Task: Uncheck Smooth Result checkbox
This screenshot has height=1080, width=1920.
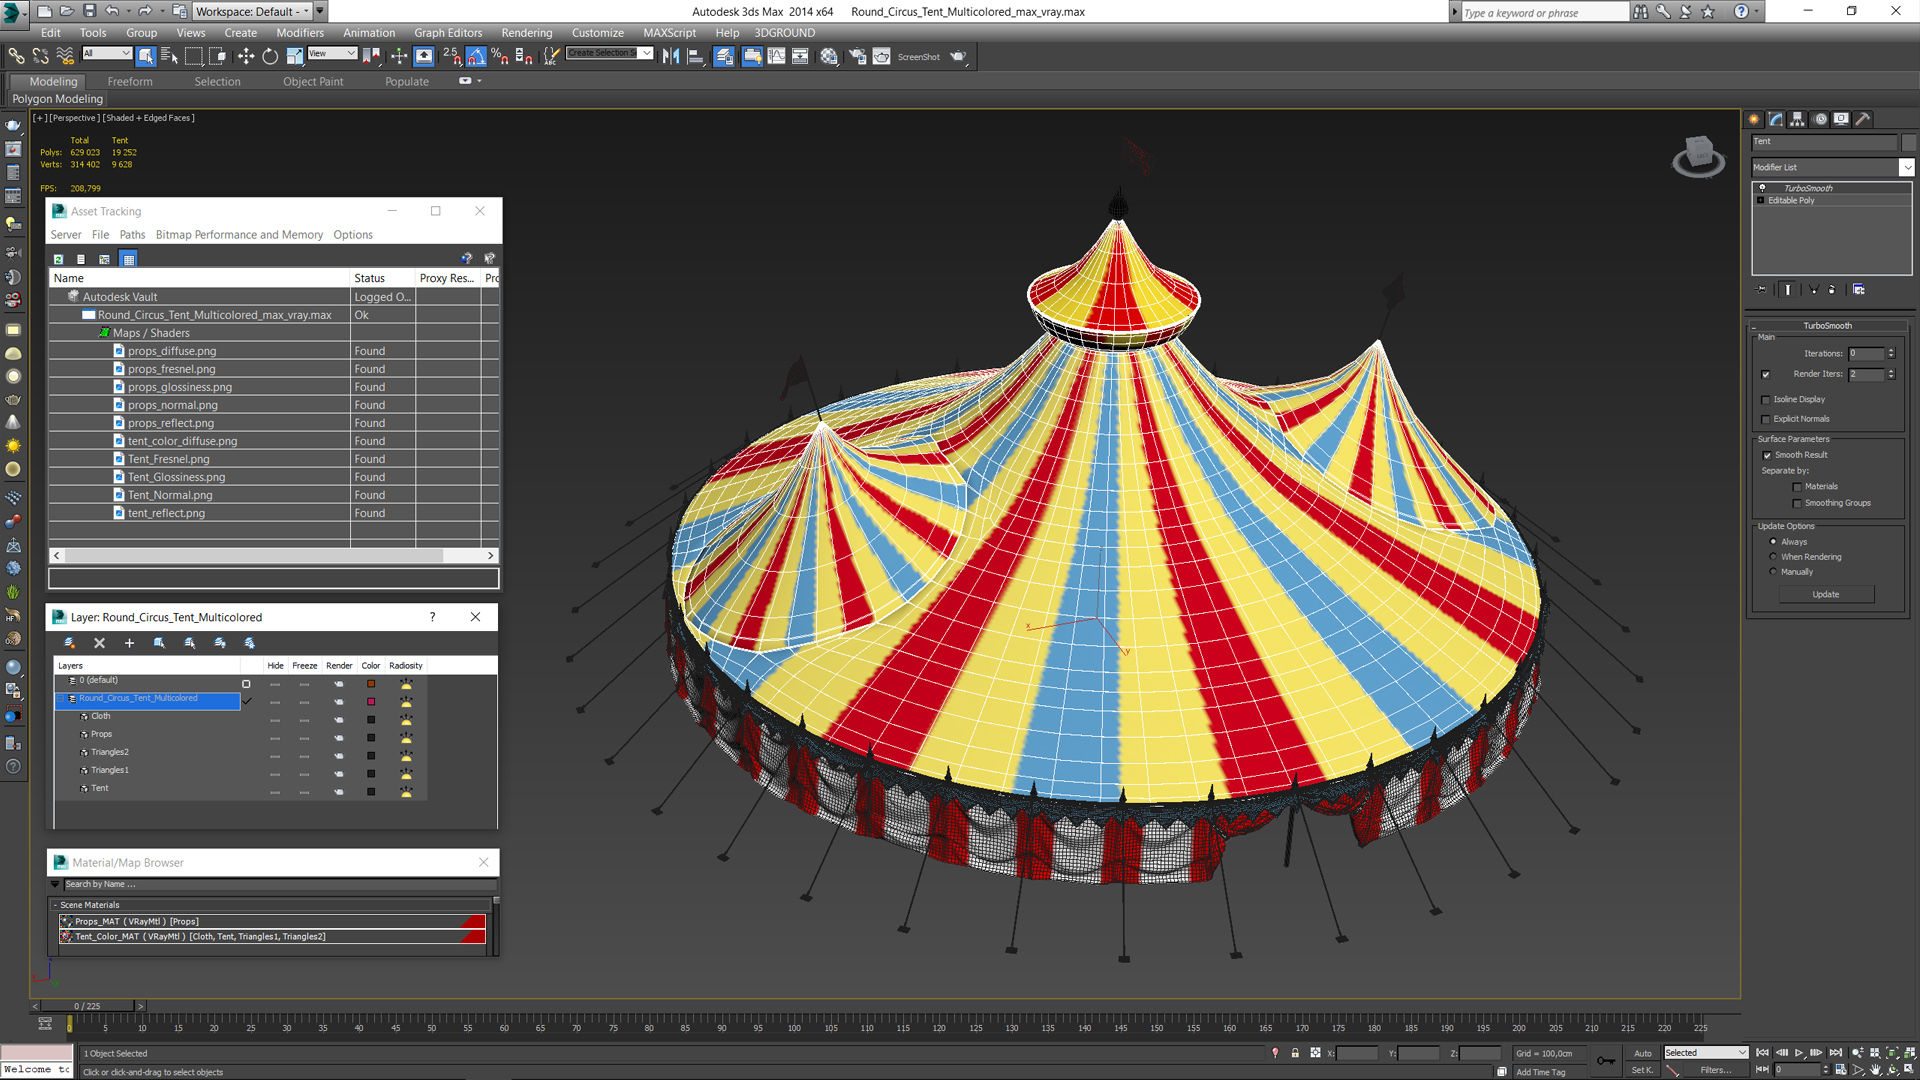Action: [1767, 455]
